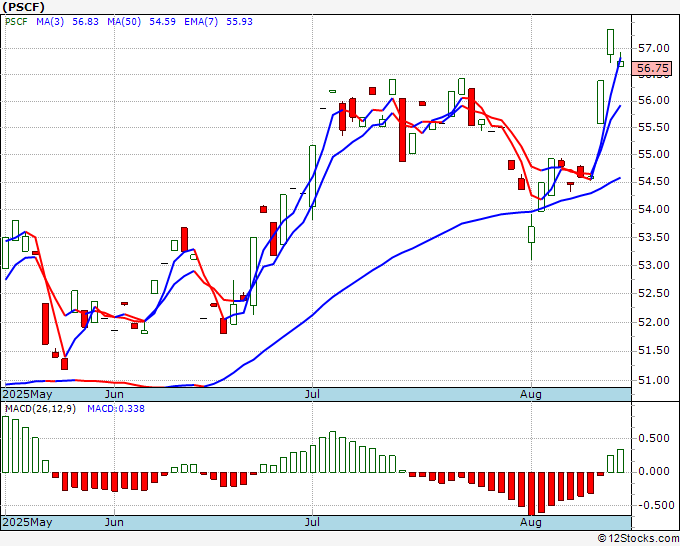Click the 56.00 price axis label

[x=654, y=100]
